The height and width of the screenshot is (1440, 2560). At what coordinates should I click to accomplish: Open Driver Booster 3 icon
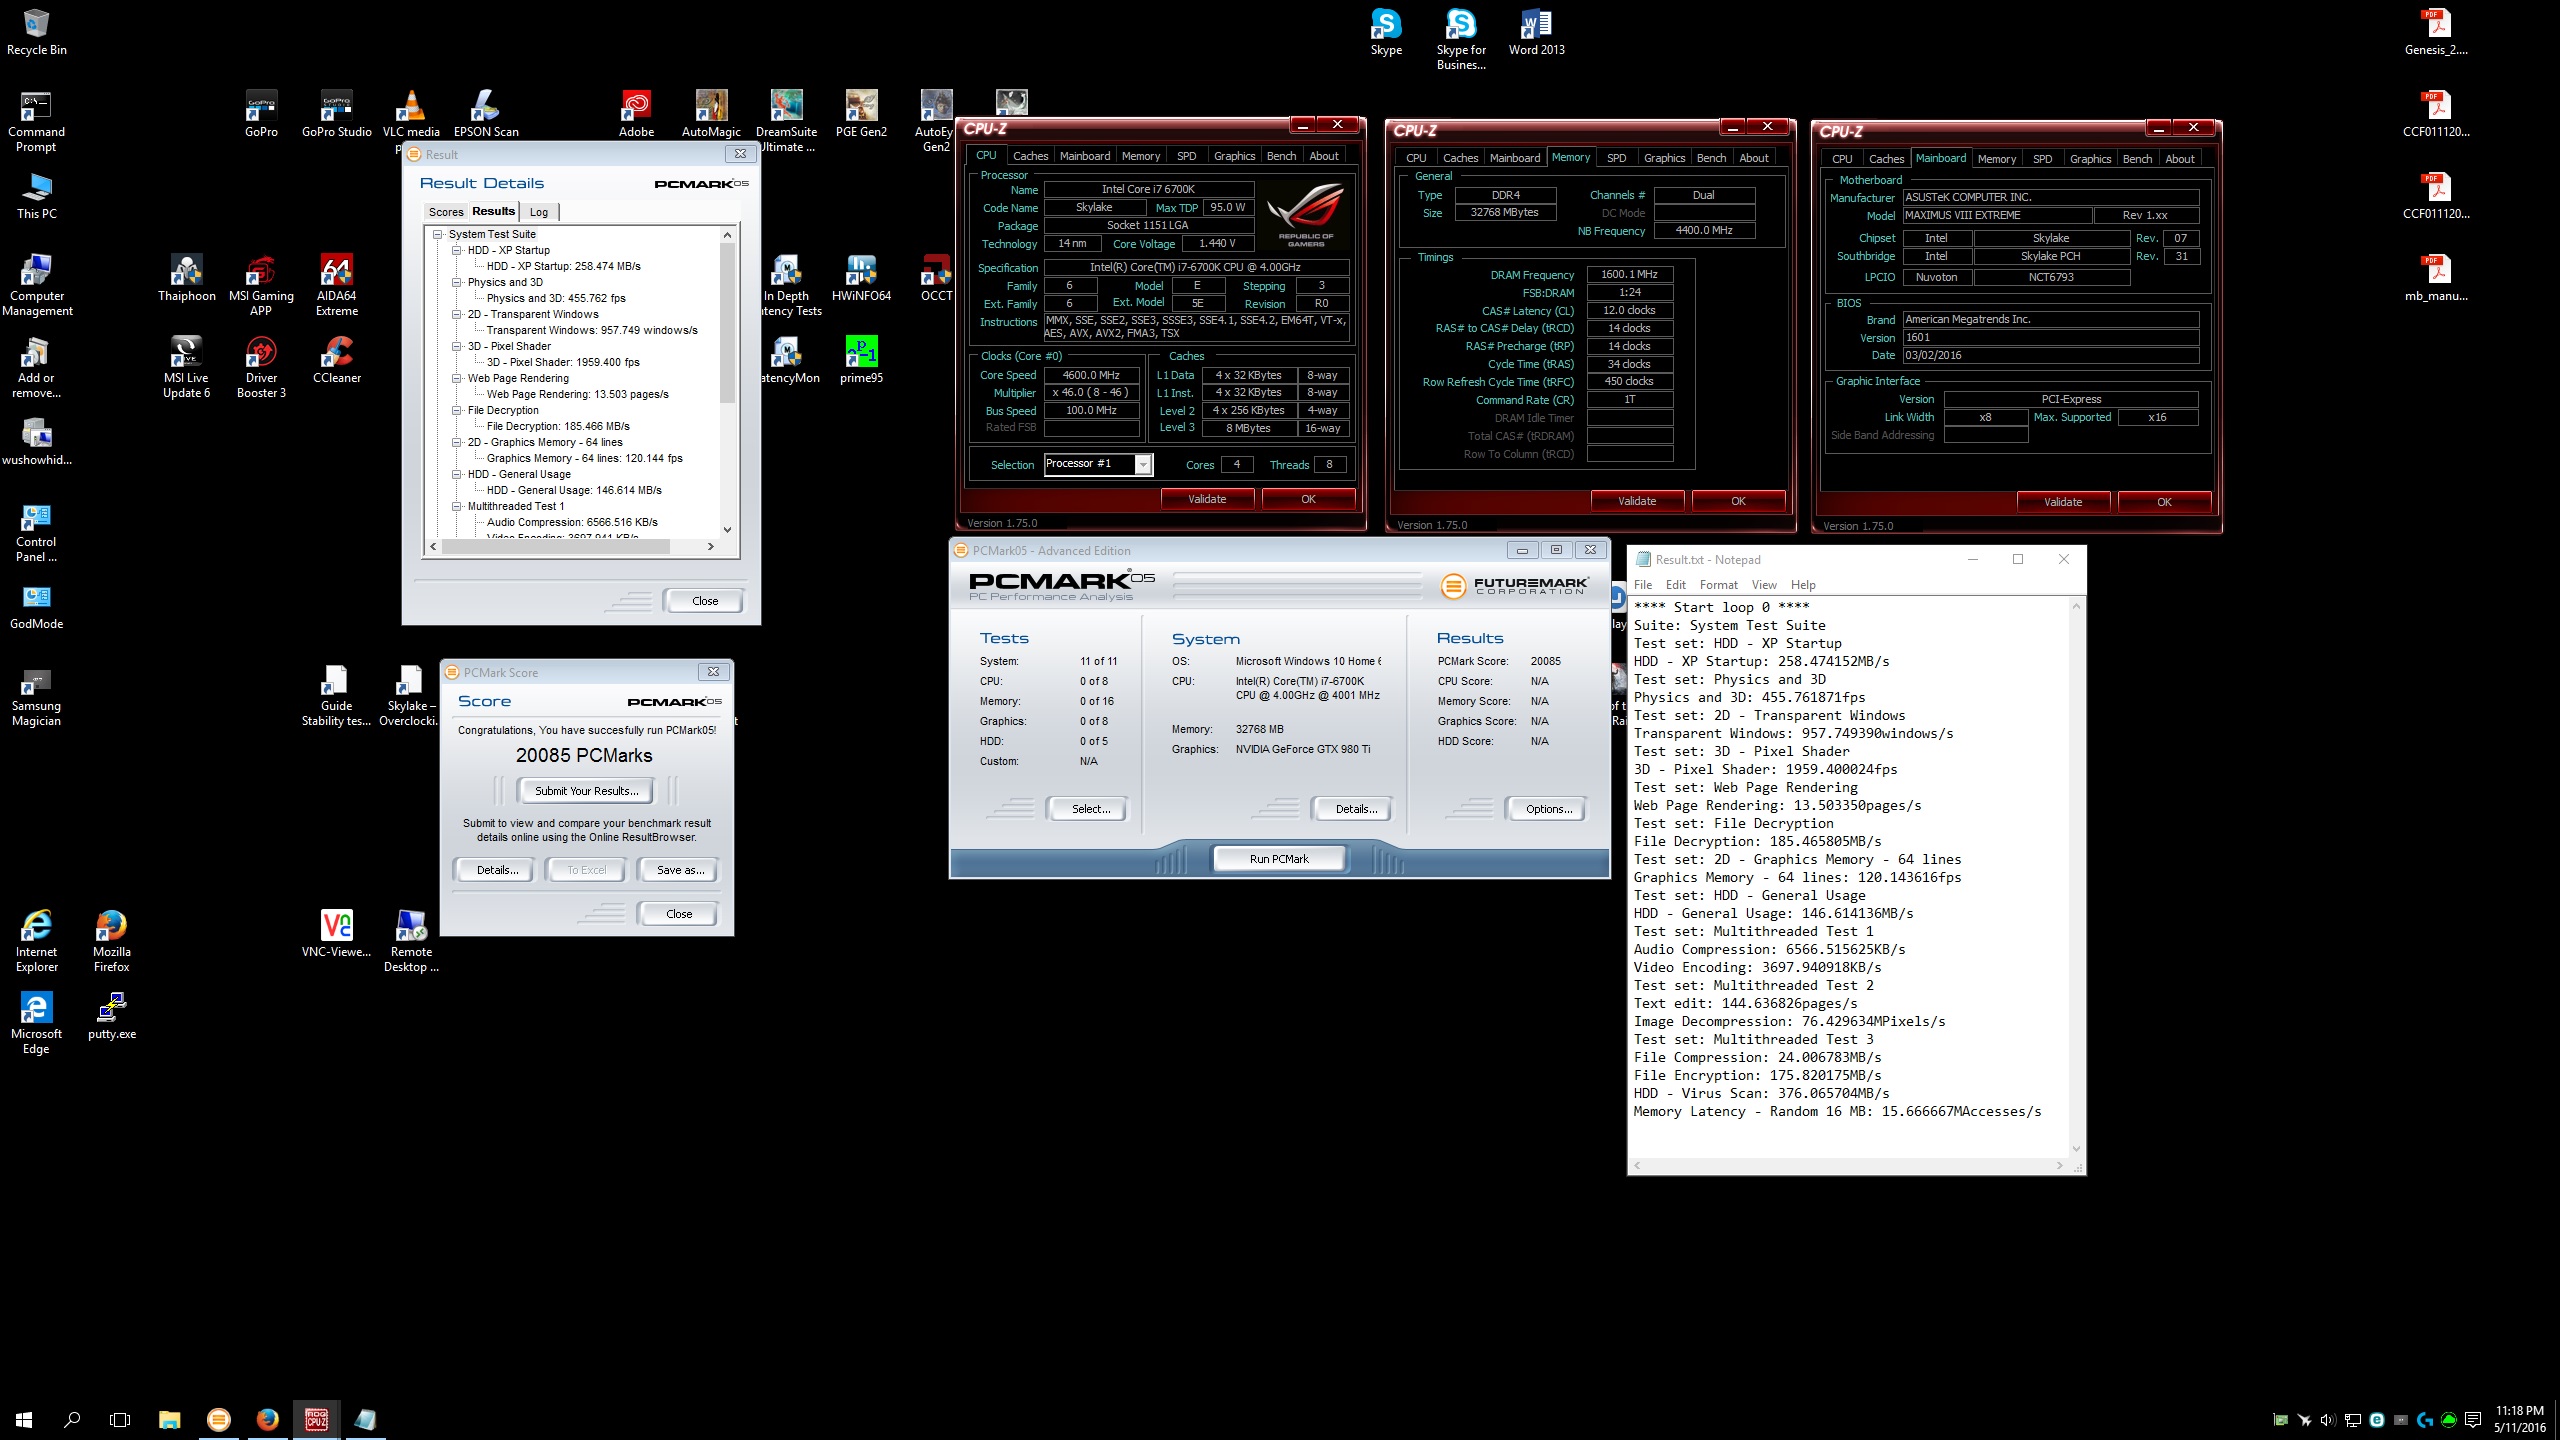click(261, 367)
